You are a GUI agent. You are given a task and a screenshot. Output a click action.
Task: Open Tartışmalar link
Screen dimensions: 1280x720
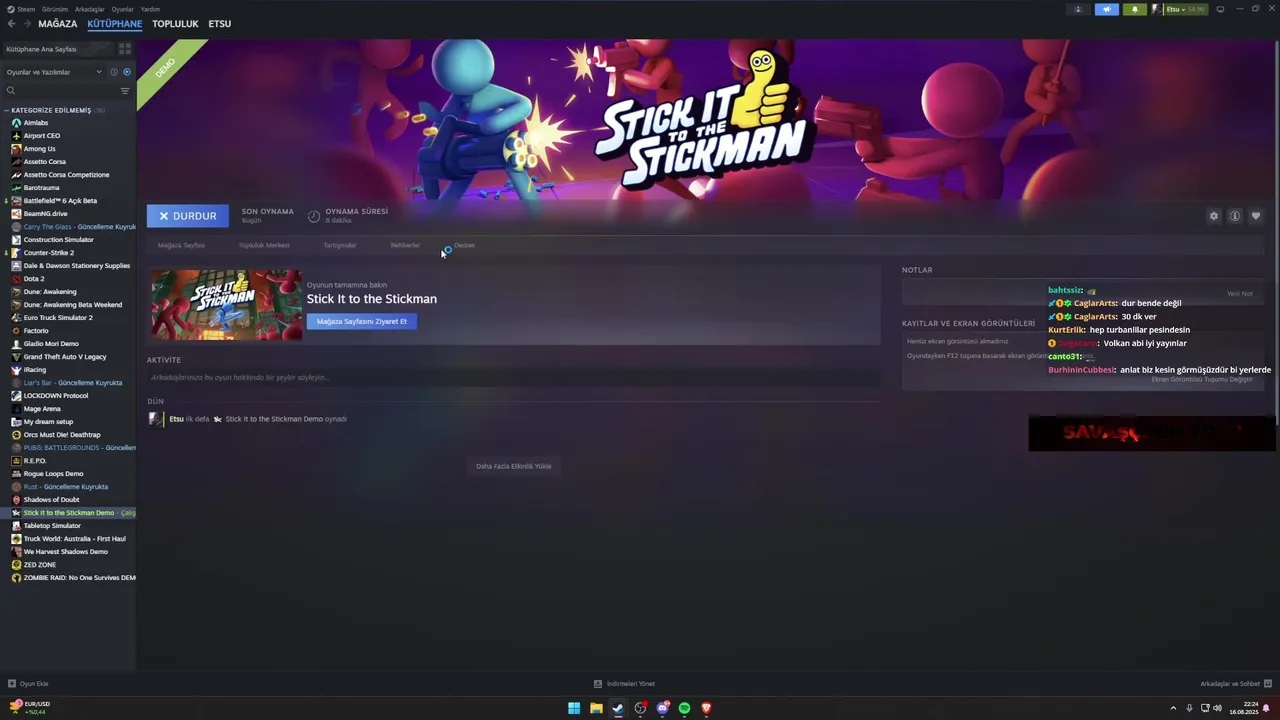339,245
